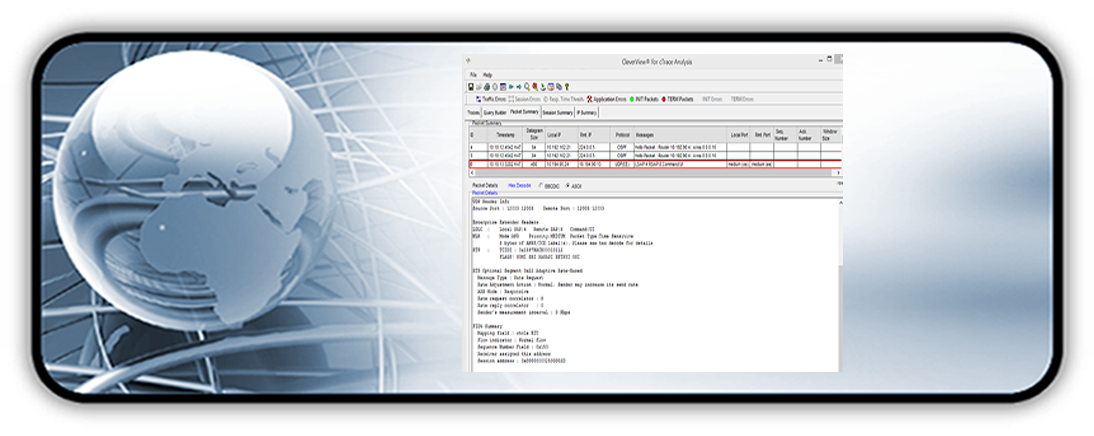
Task: Select the Packet Details tab
Action: [x=485, y=186]
